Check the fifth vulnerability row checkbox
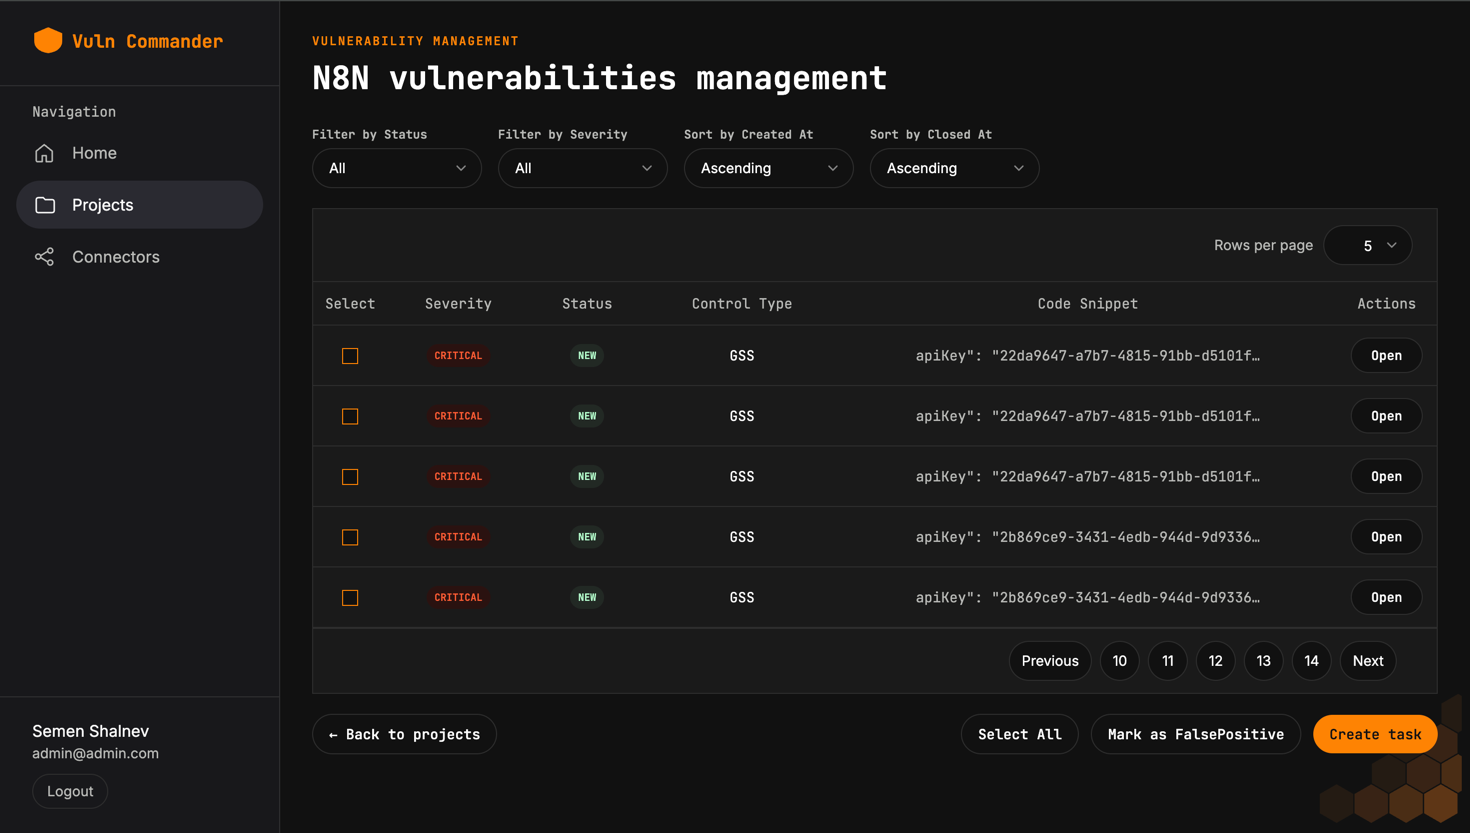The width and height of the screenshot is (1470, 833). pos(350,598)
